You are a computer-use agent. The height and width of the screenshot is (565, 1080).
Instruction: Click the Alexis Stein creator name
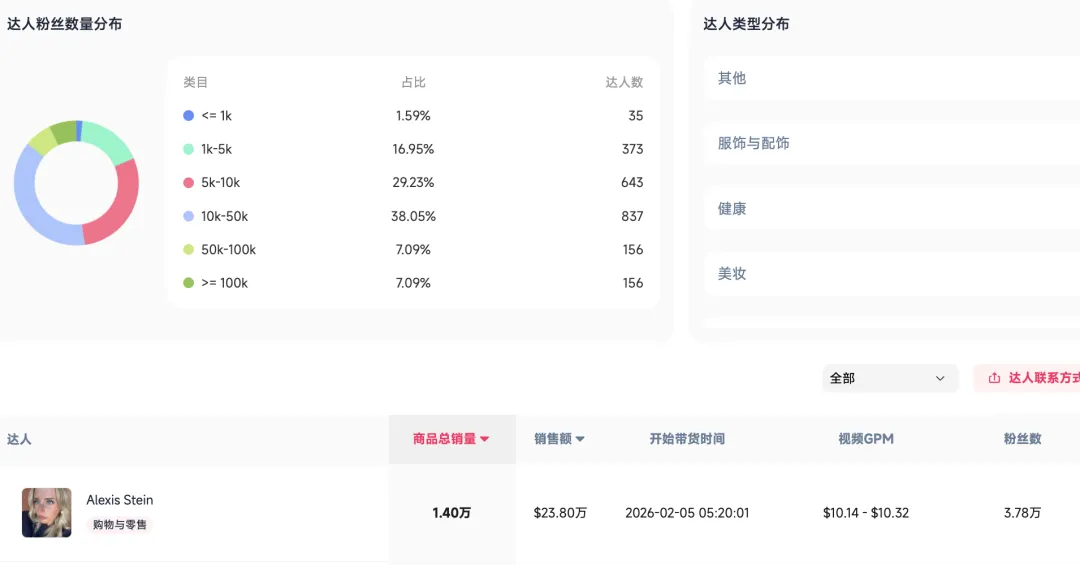tap(120, 500)
